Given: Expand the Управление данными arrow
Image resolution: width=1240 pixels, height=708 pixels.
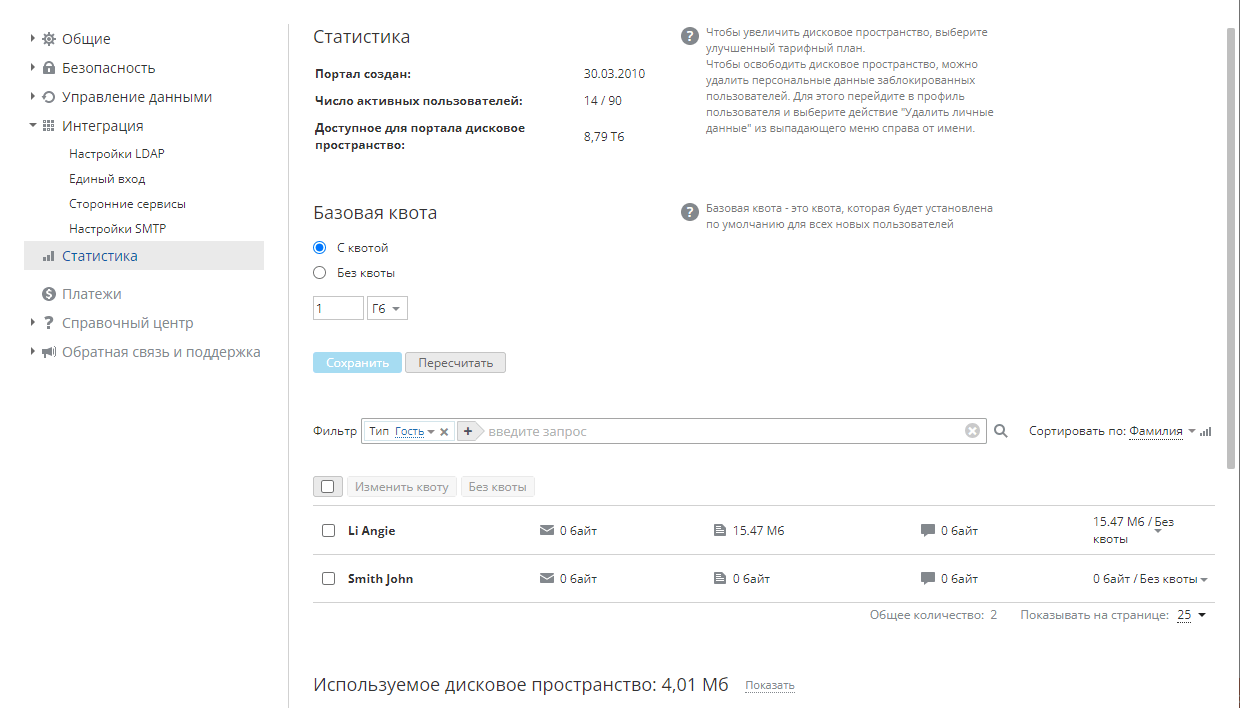Looking at the screenshot, I should pyautogui.click(x=32, y=97).
